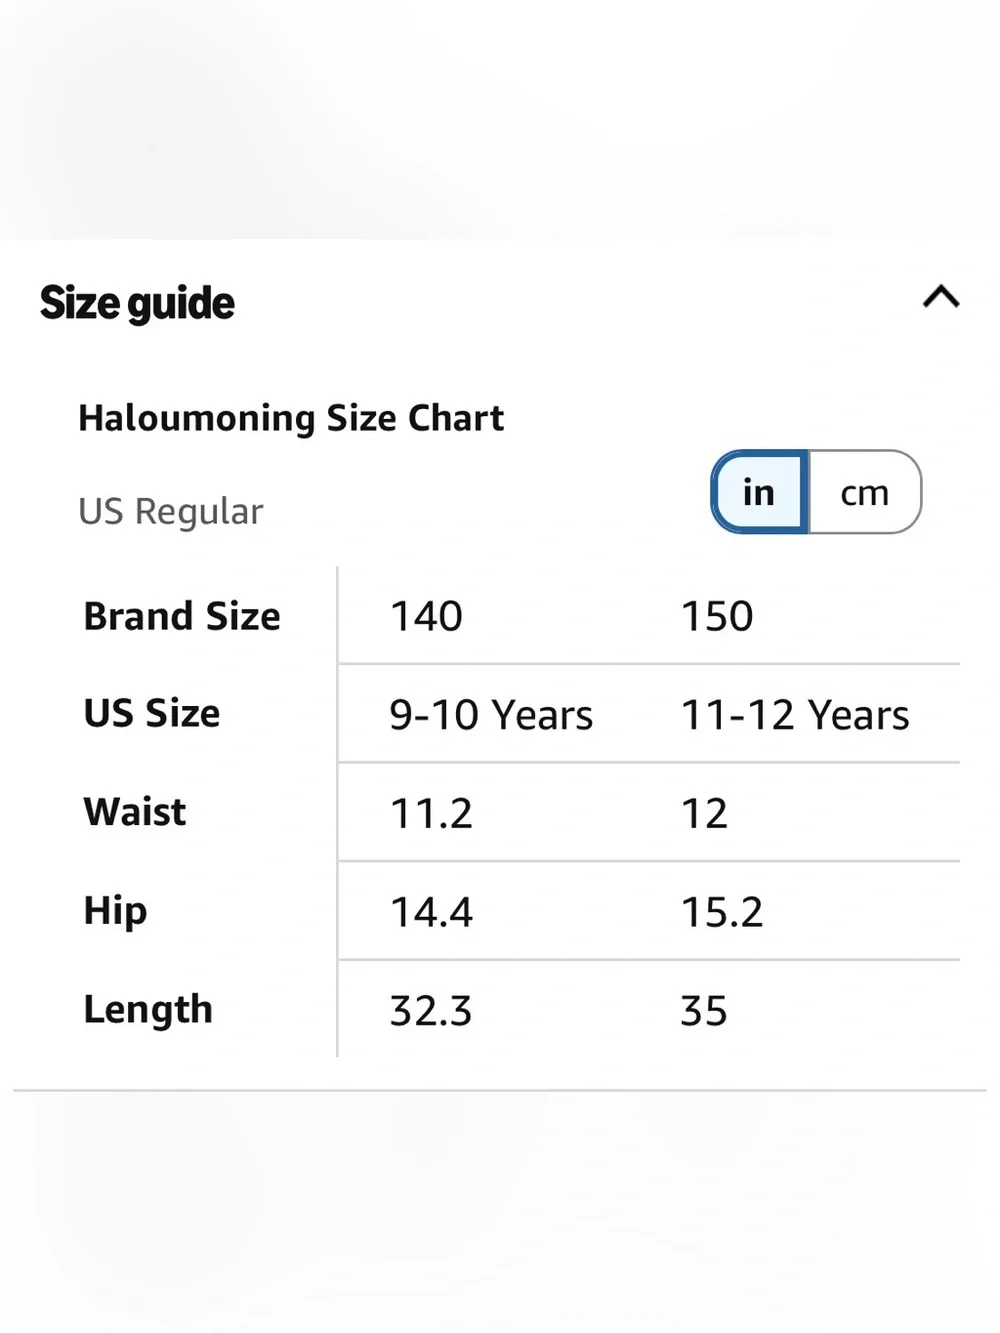
Task: Click the 15.2 hip value
Action: coord(722,912)
